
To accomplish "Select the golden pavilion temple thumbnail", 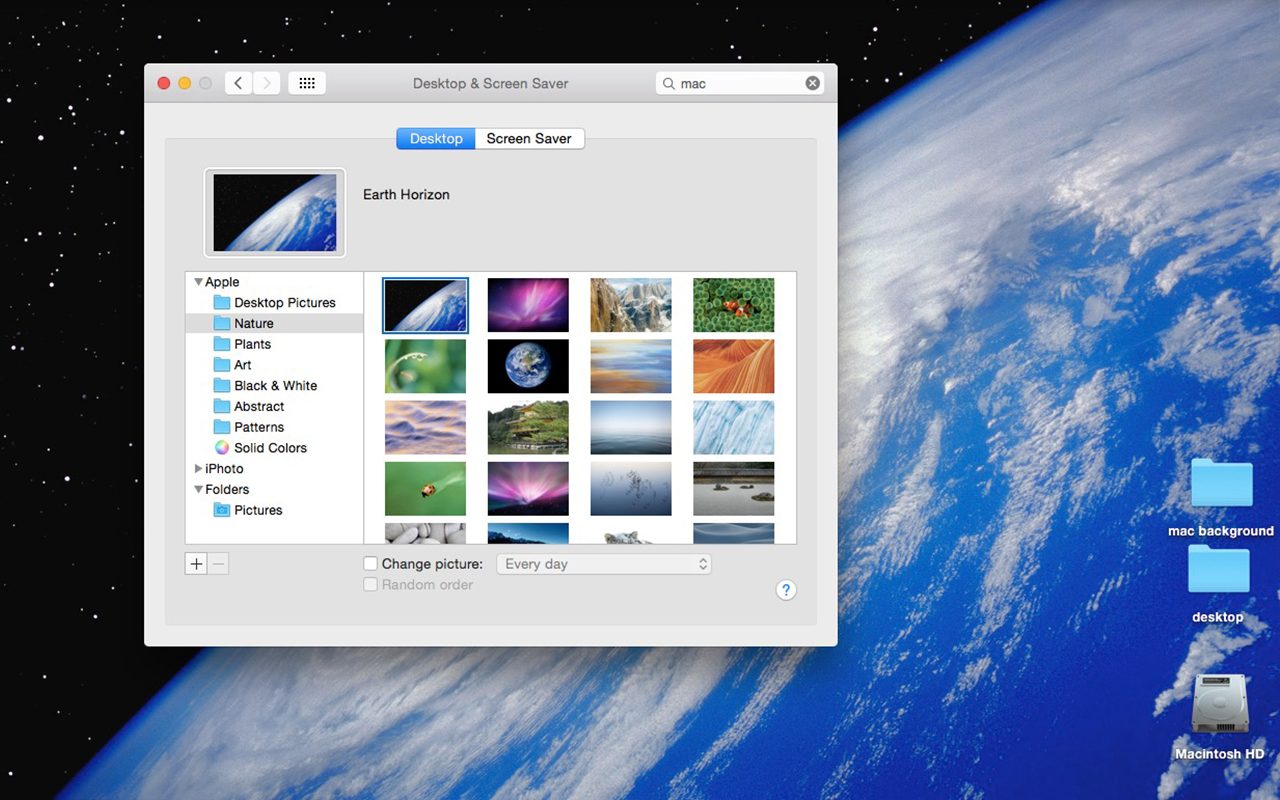I will (528, 427).
